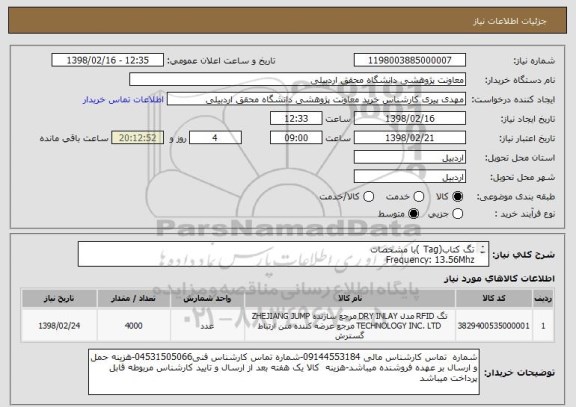This screenshot has height=407, width=576.
Task: Click creation time field 12:33
Action: point(296,119)
